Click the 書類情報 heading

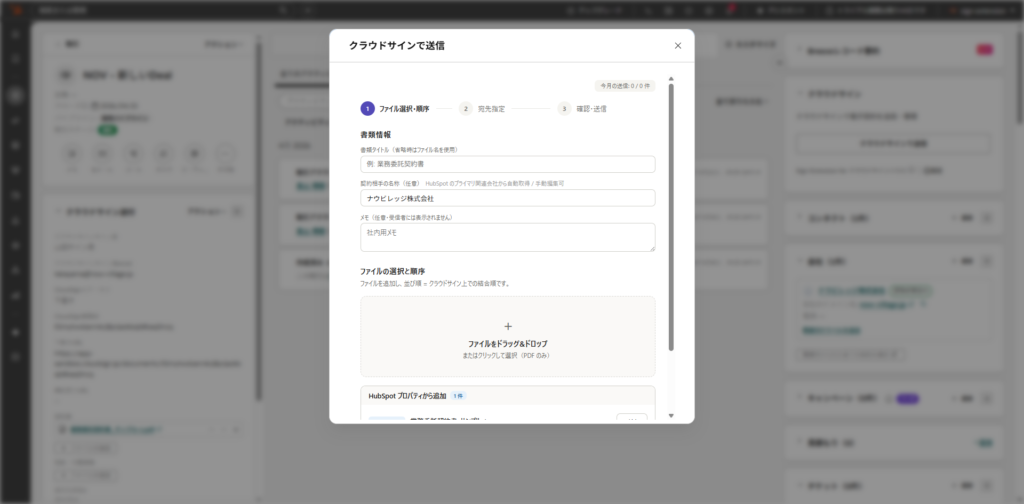click(x=376, y=134)
